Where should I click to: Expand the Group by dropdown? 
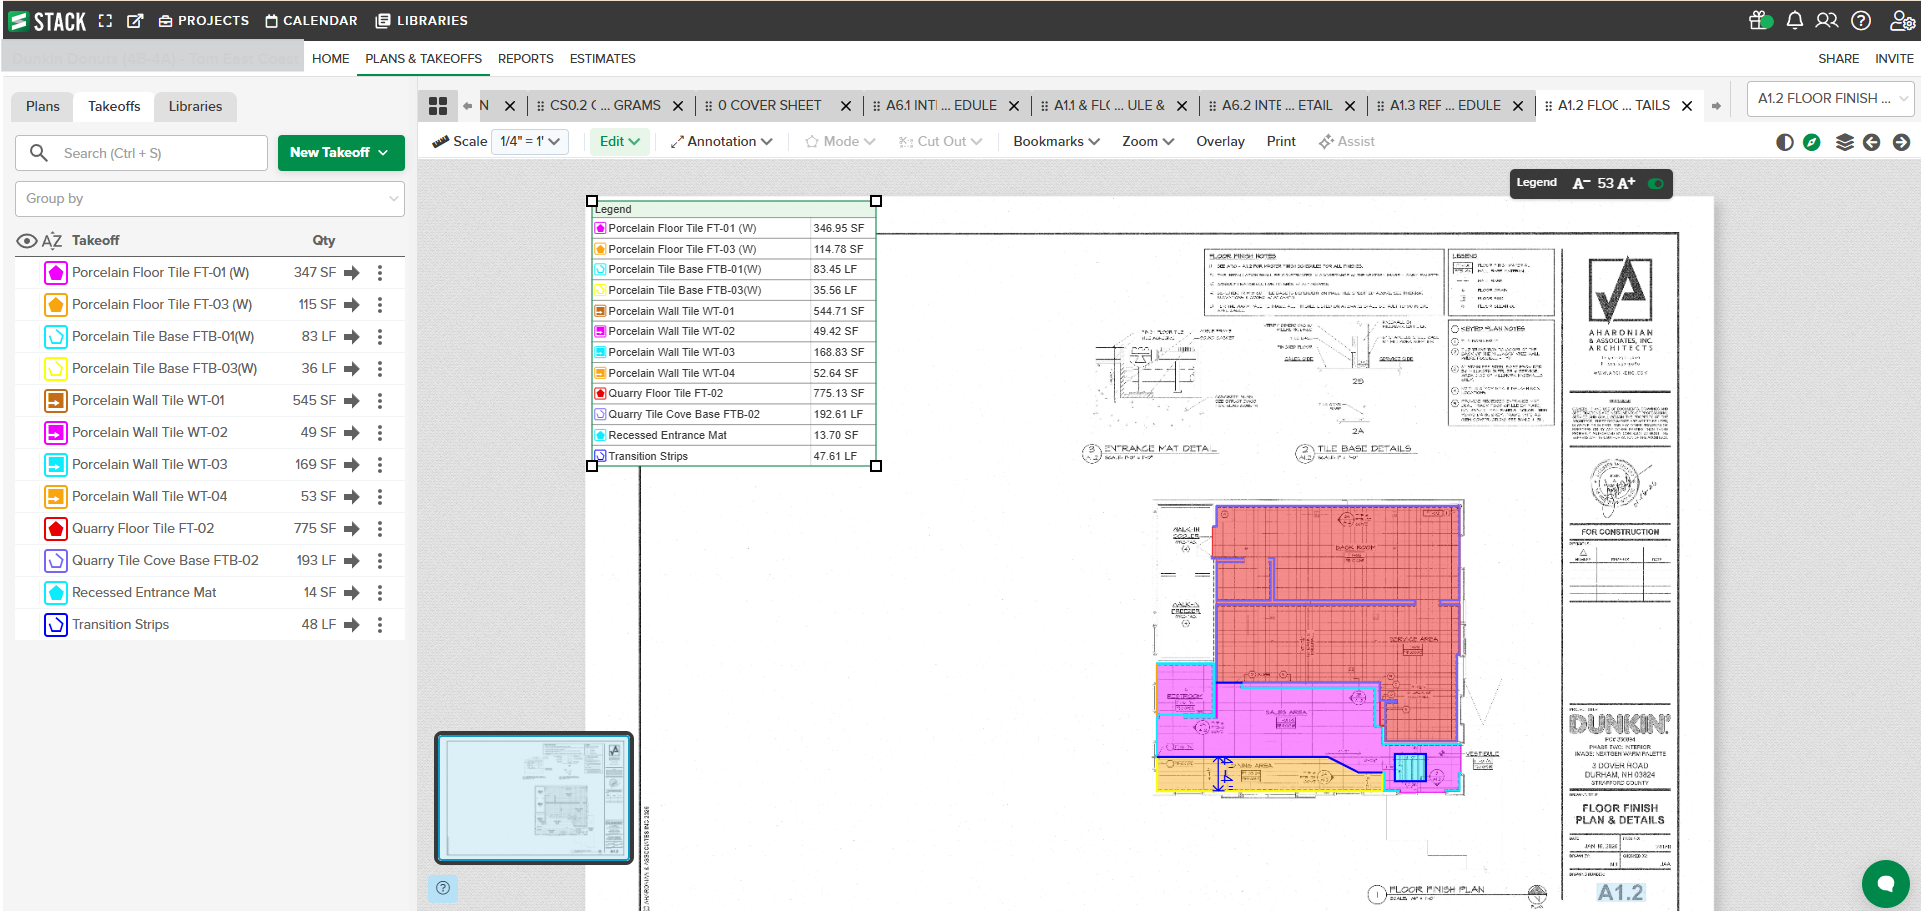(x=210, y=199)
